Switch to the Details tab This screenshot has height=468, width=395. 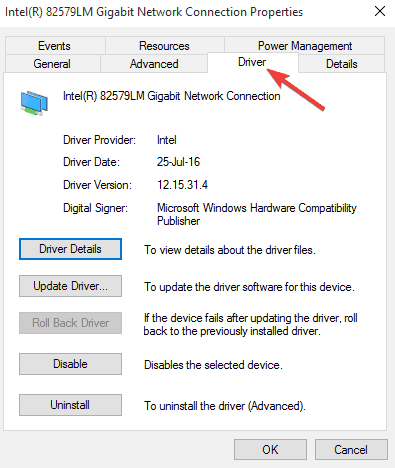[342, 64]
